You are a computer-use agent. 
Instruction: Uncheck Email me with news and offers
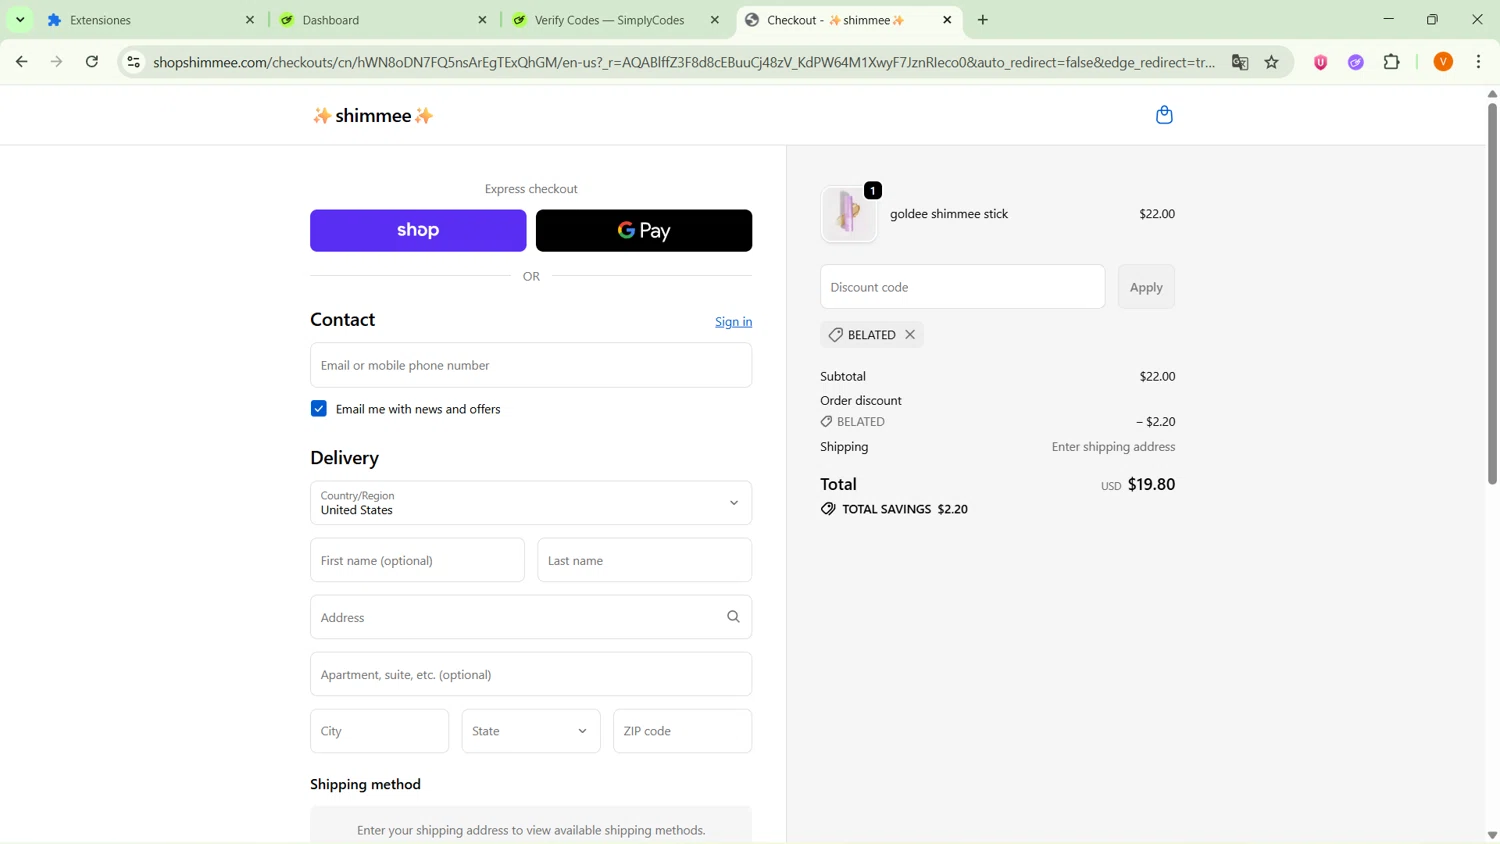tap(318, 409)
